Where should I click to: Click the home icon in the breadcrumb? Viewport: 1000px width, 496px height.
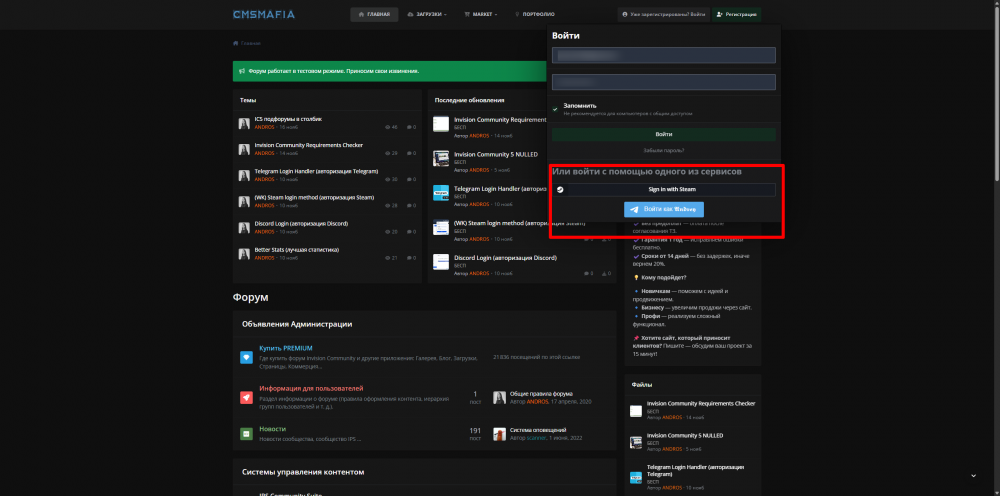pyautogui.click(x=235, y=43)
